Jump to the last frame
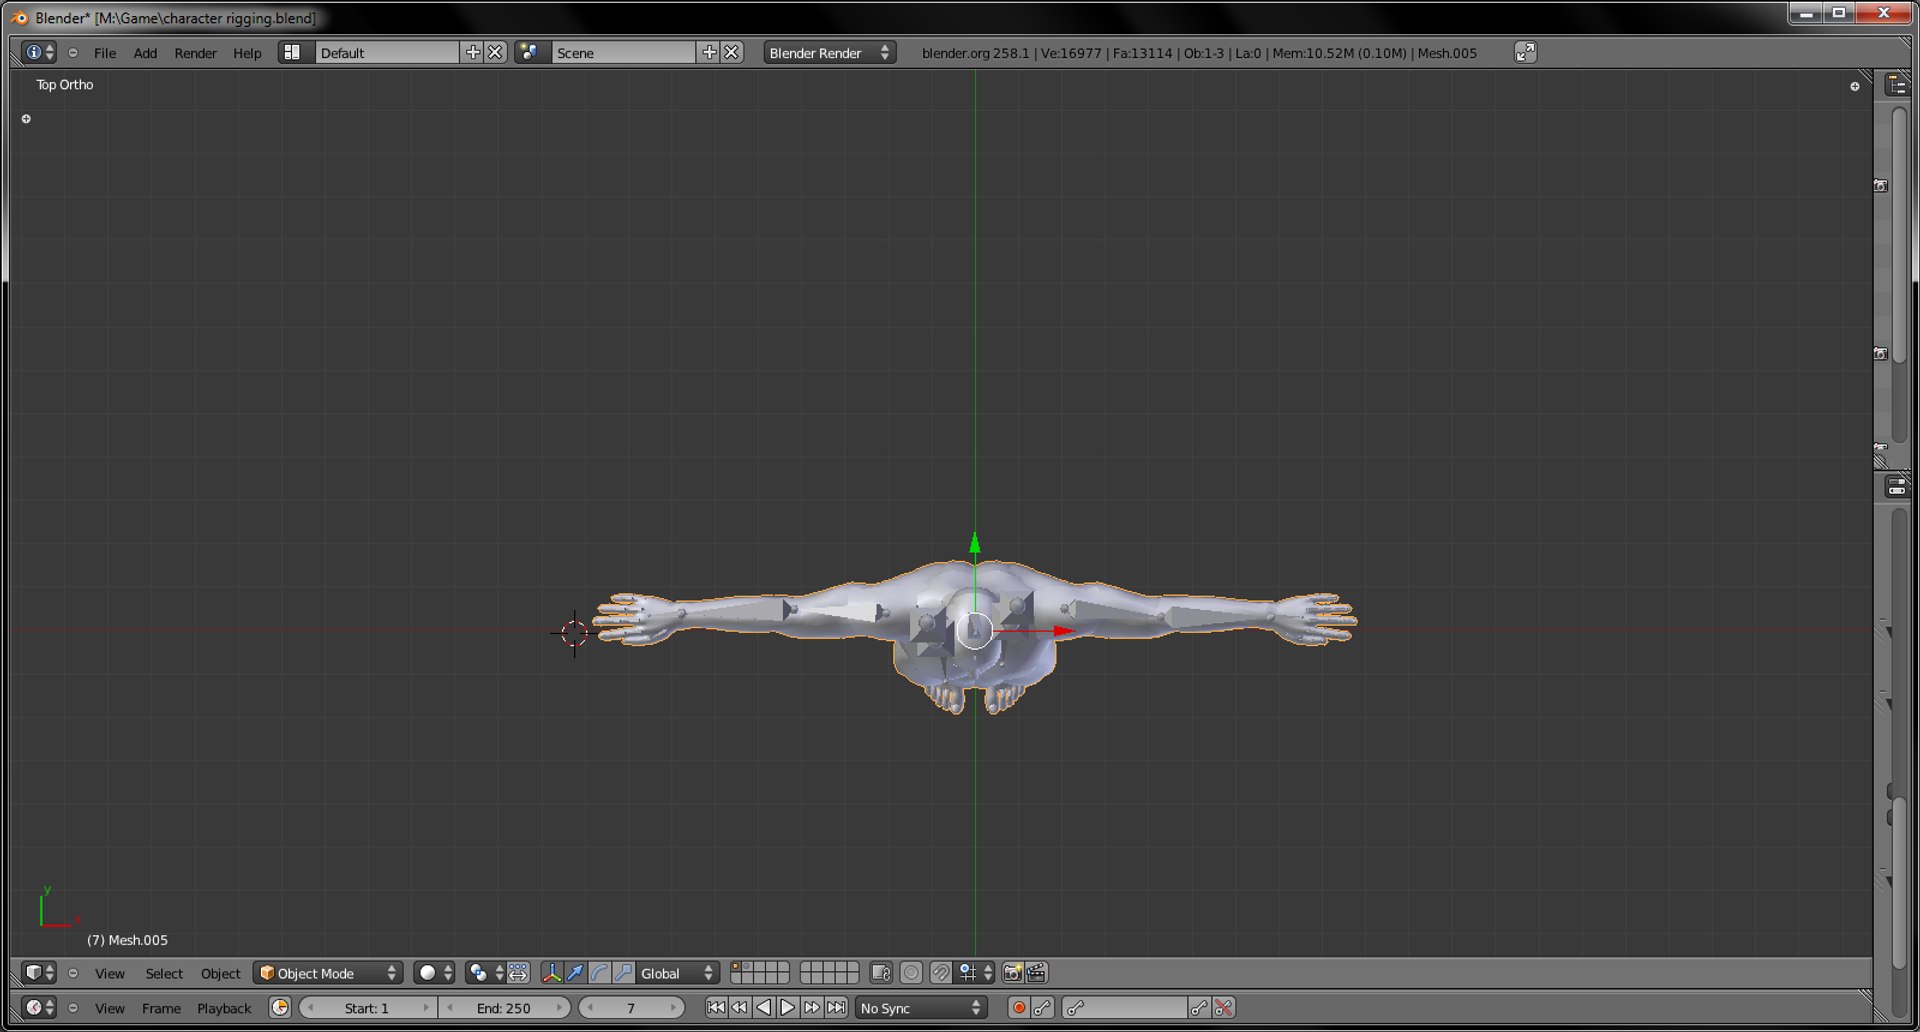This screenshot has width=1920, height=1032. pyautogui.click(x=836, y=1008)
